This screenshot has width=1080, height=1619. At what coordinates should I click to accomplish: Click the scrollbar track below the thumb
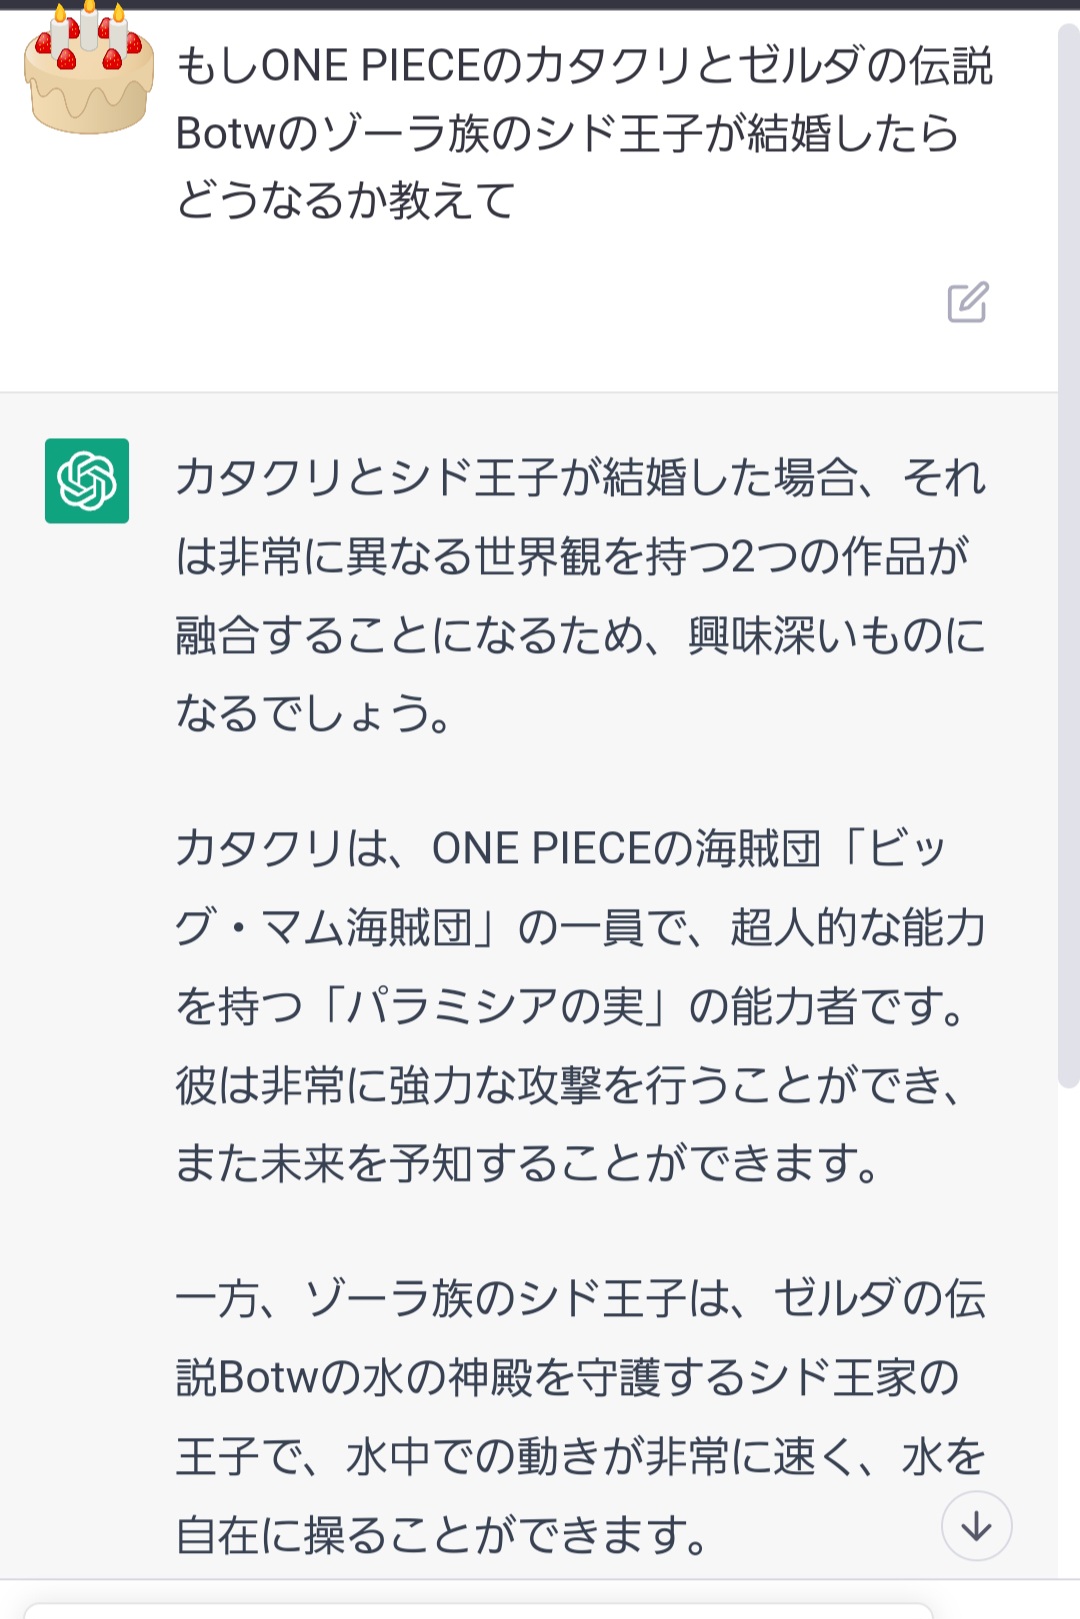[1068, 1330]
